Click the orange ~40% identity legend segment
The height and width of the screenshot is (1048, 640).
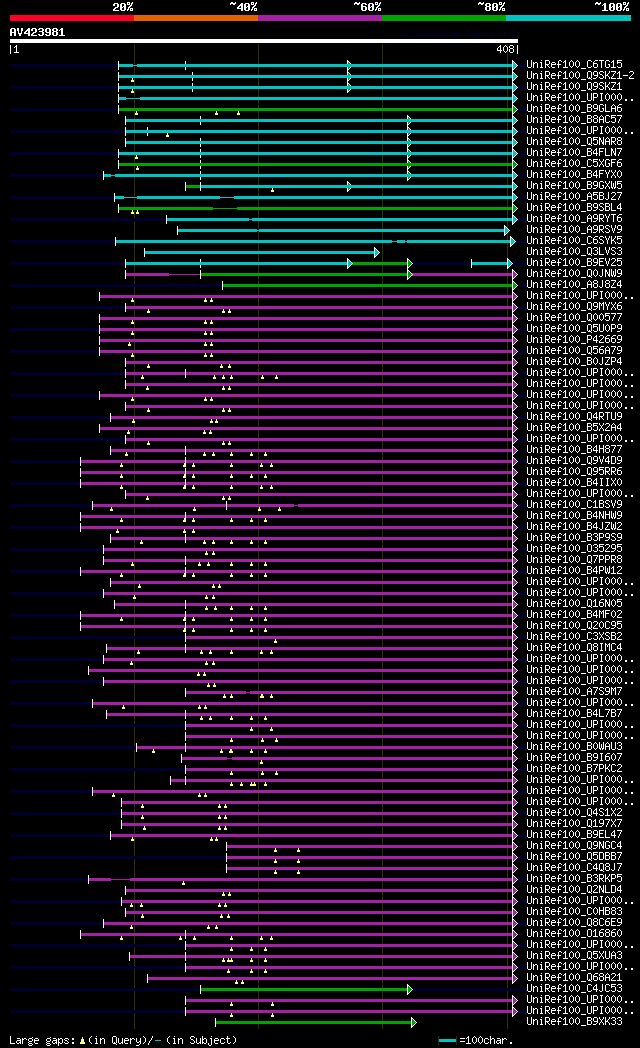(196, 18)
